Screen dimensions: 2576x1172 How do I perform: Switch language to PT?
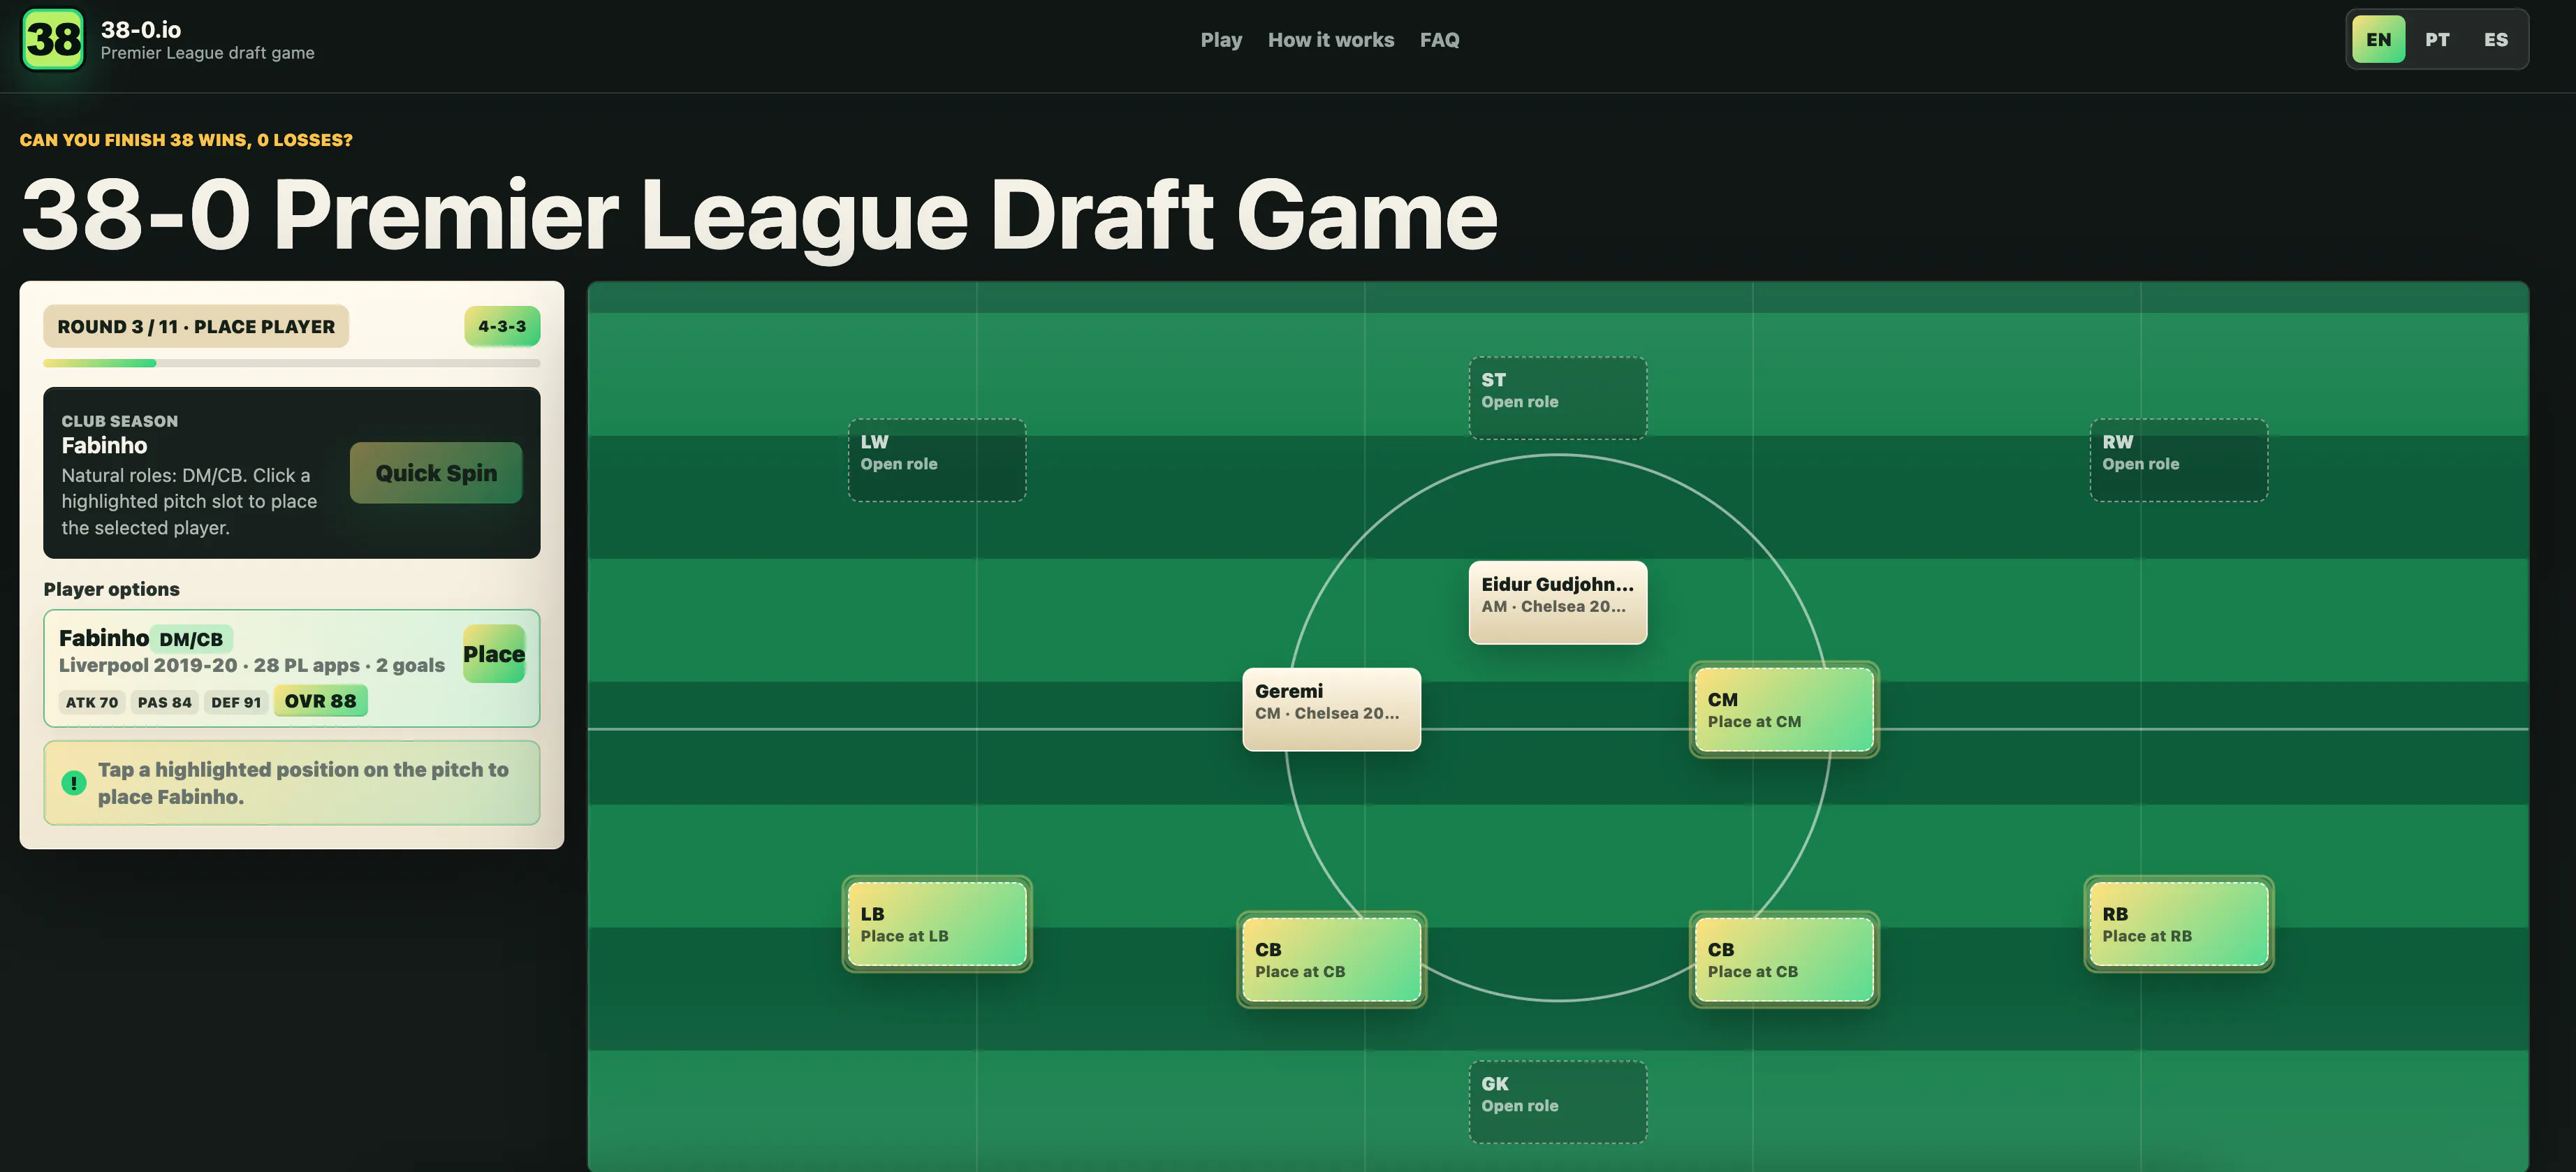tap(2437, 40)
